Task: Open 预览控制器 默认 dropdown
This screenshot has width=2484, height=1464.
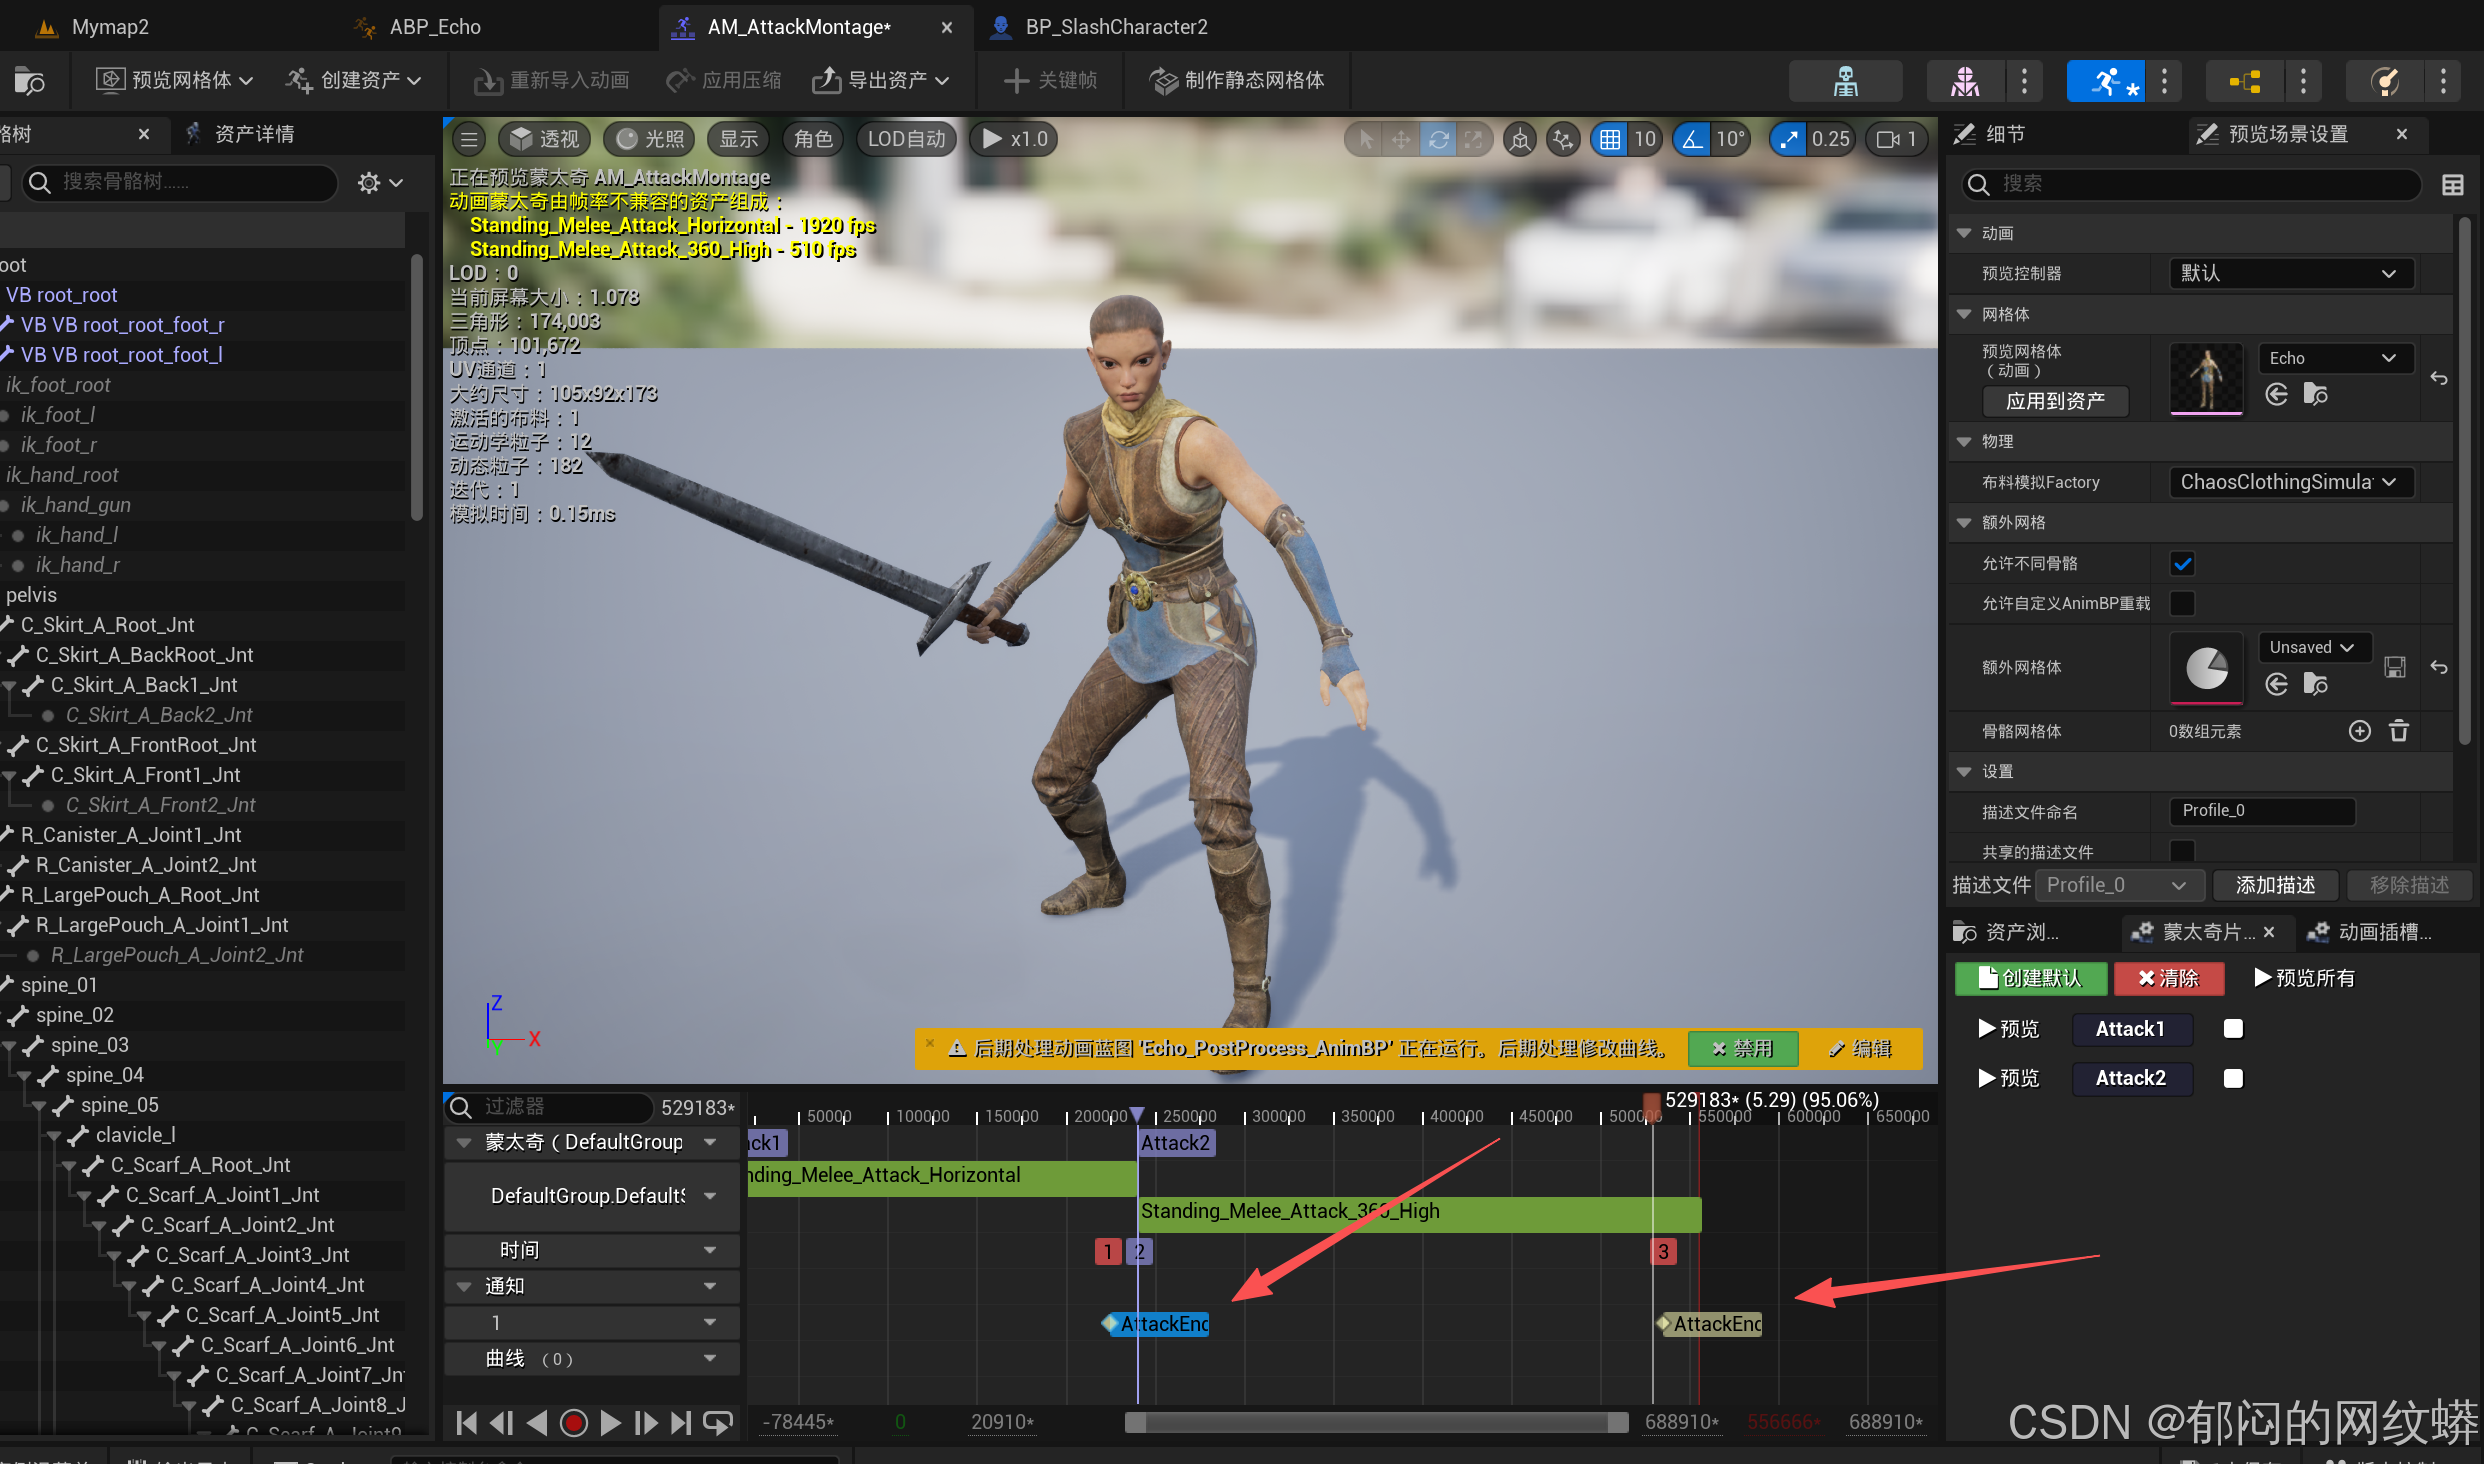Action: coord(2291,274)
